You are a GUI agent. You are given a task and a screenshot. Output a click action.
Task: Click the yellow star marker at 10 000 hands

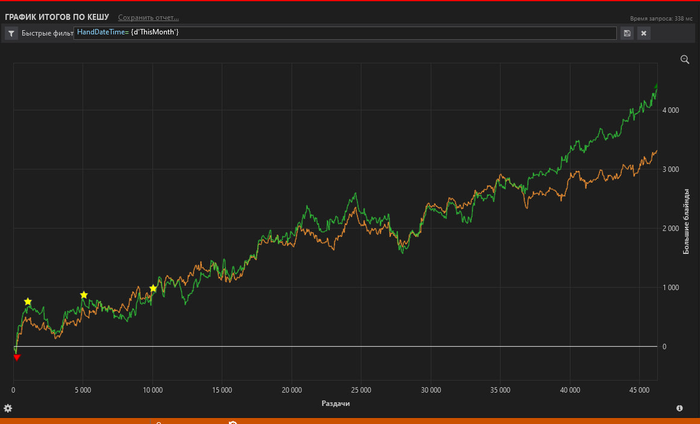pos(153,288)
